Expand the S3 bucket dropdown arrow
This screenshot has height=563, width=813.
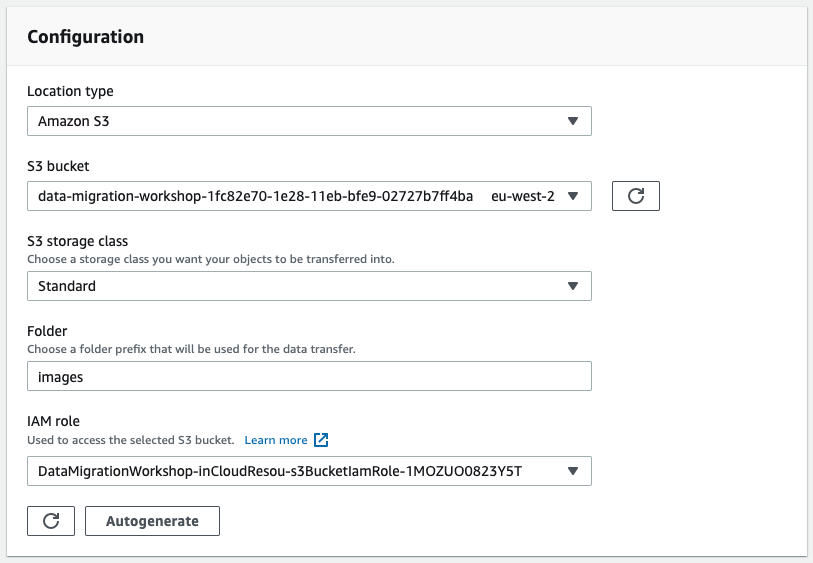572,196
